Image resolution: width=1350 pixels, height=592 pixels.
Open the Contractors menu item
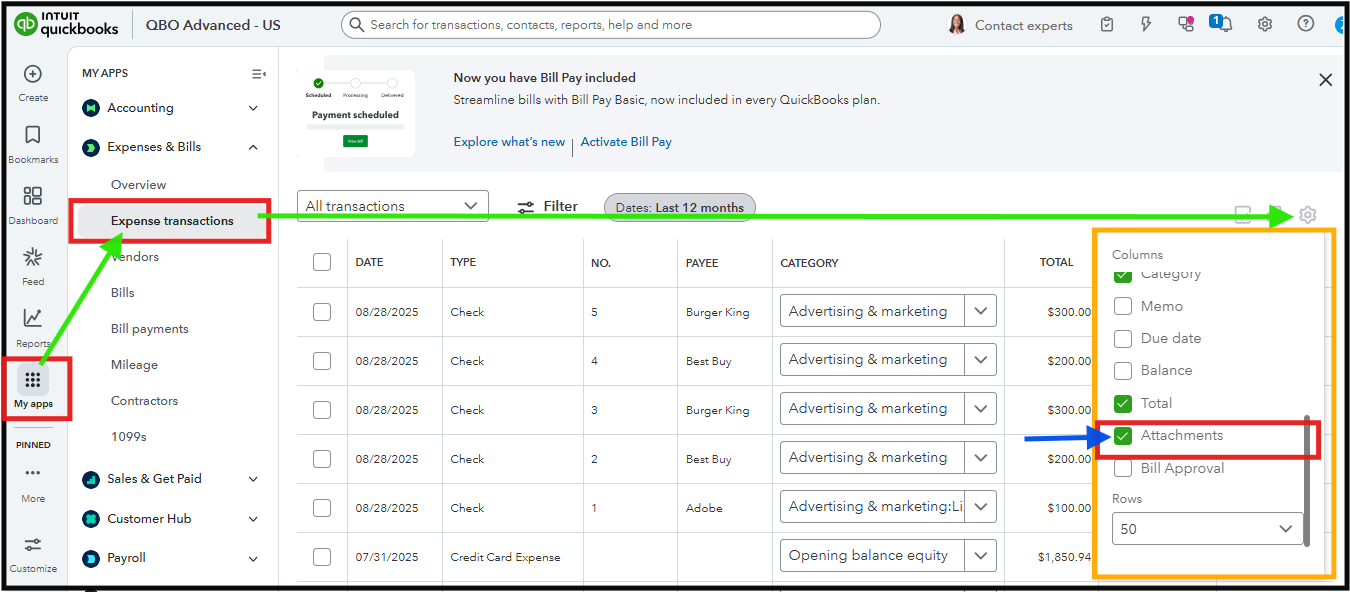(145, 401)
